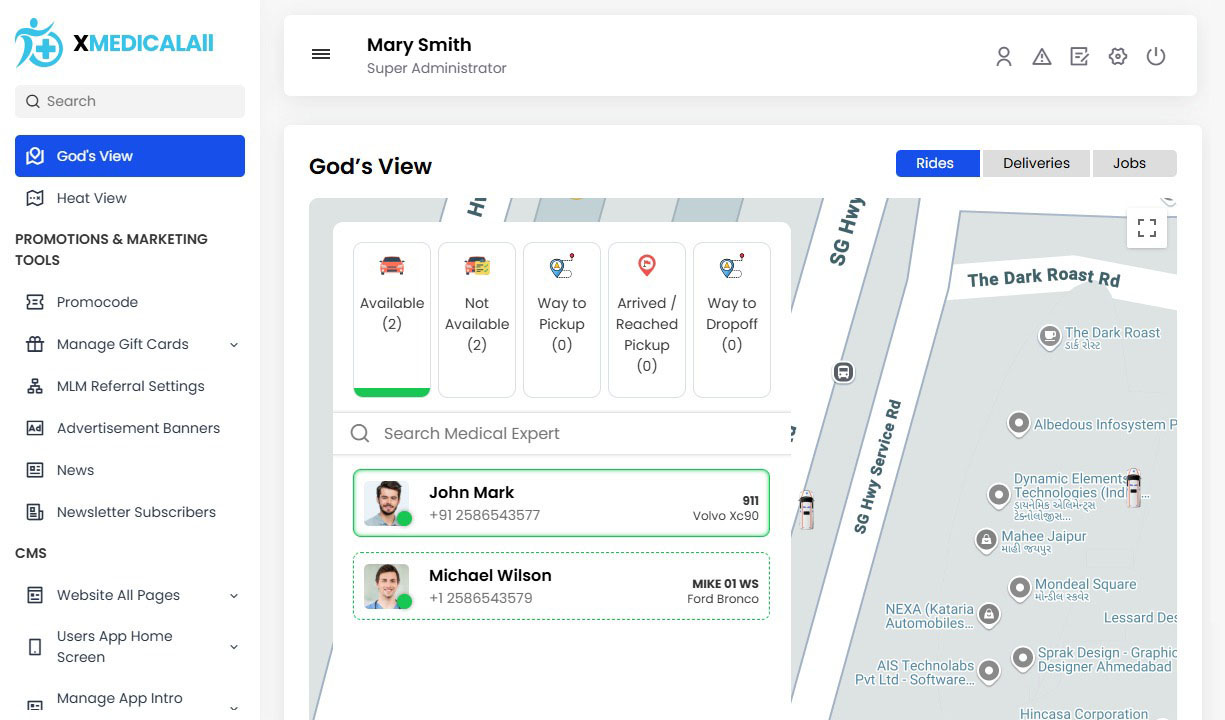The width and height of the screenshot is (1225, 720).
Task: Click the bus stop marker on map
Action: tap(844, 372)
